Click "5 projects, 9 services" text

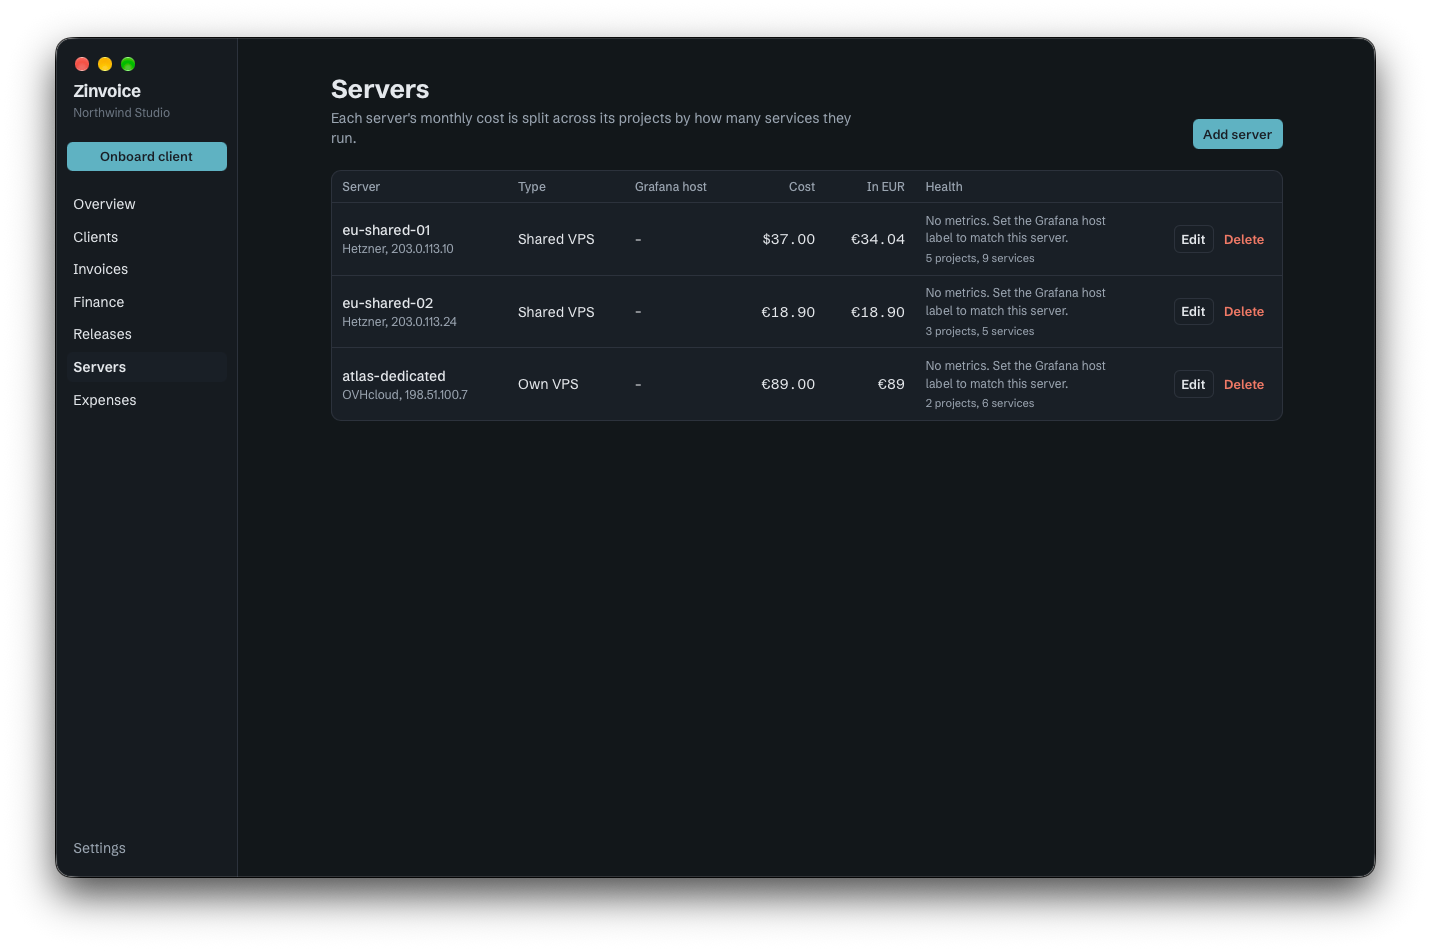(x=980, y=258)
